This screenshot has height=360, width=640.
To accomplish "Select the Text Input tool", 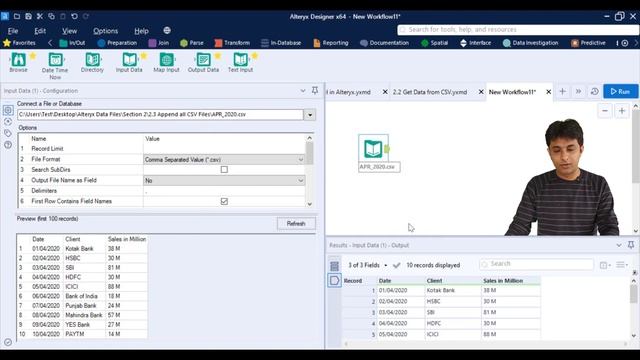I will [x=240, y=62].
